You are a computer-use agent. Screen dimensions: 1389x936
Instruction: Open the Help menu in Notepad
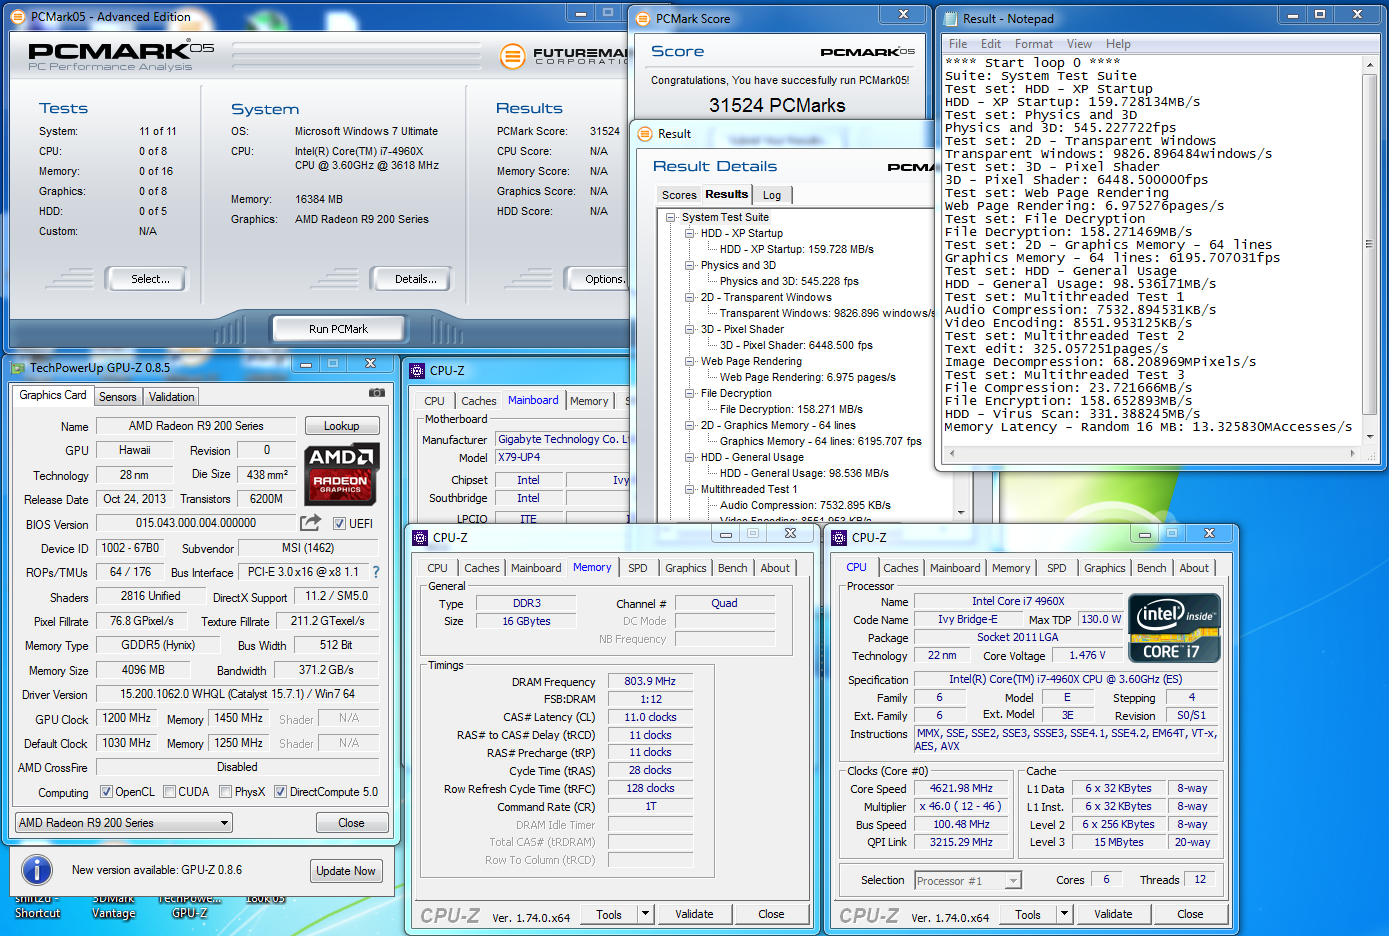tap(1118, 44)
